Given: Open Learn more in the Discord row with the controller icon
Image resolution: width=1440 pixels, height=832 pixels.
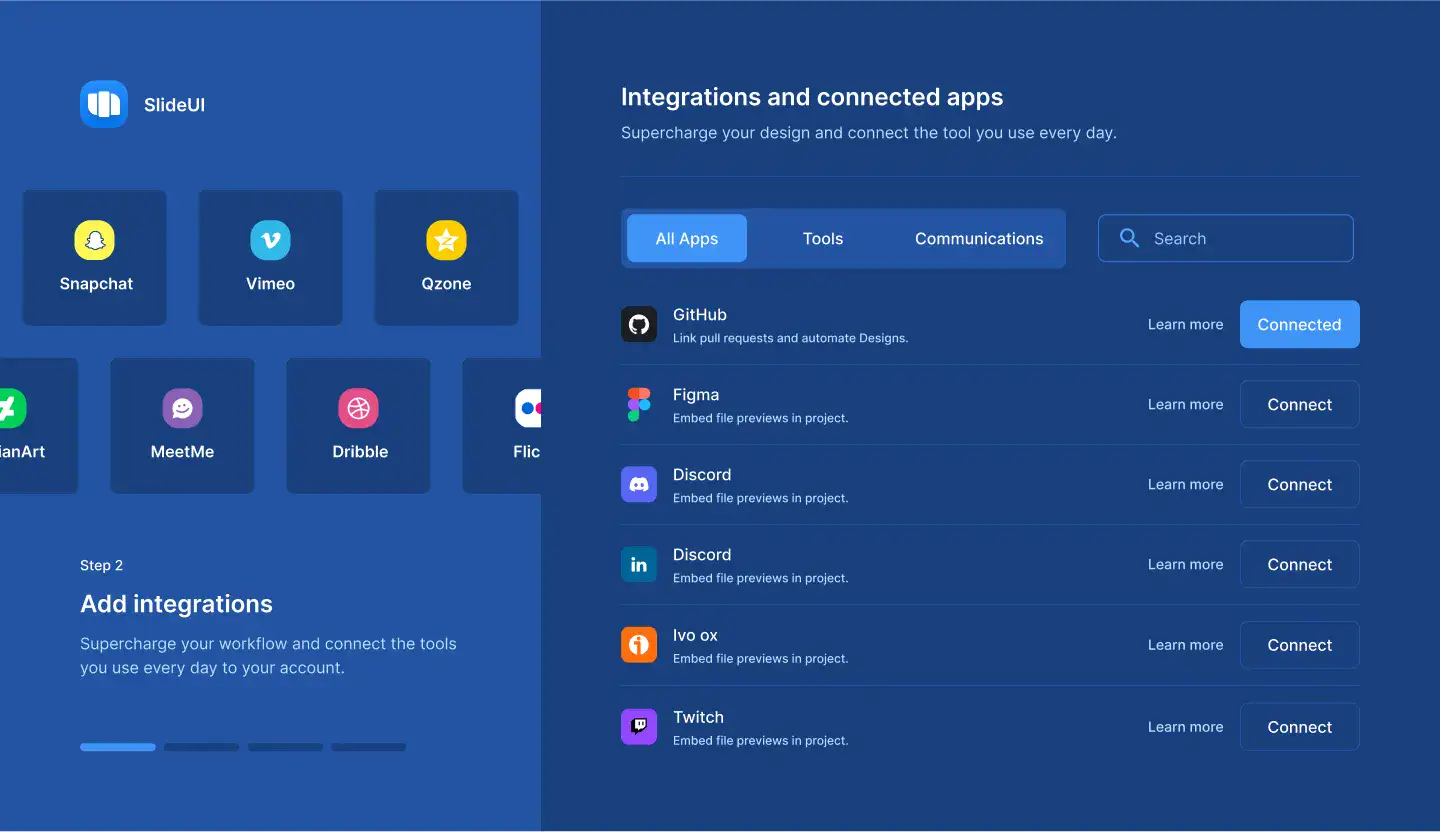Looking at the screenshot, I should (x=1185, y=484).
